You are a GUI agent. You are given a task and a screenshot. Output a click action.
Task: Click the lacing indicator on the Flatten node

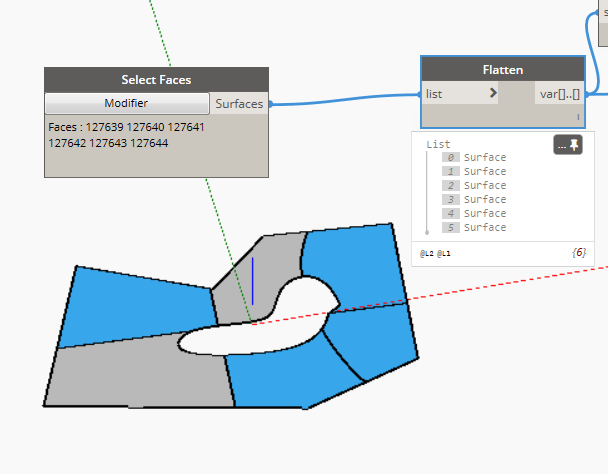coord(578,117)
